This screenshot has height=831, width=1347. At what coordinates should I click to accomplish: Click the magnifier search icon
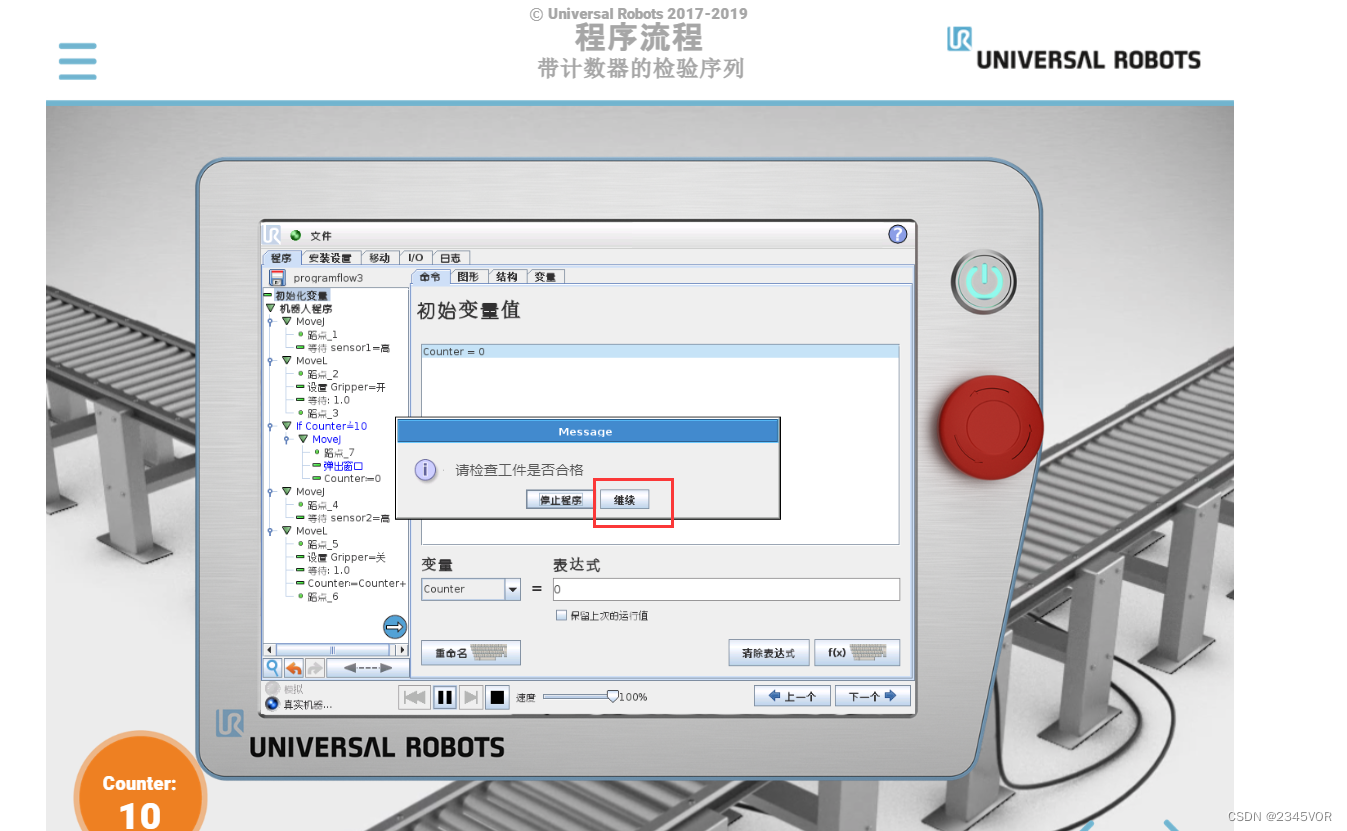[272, 667]
